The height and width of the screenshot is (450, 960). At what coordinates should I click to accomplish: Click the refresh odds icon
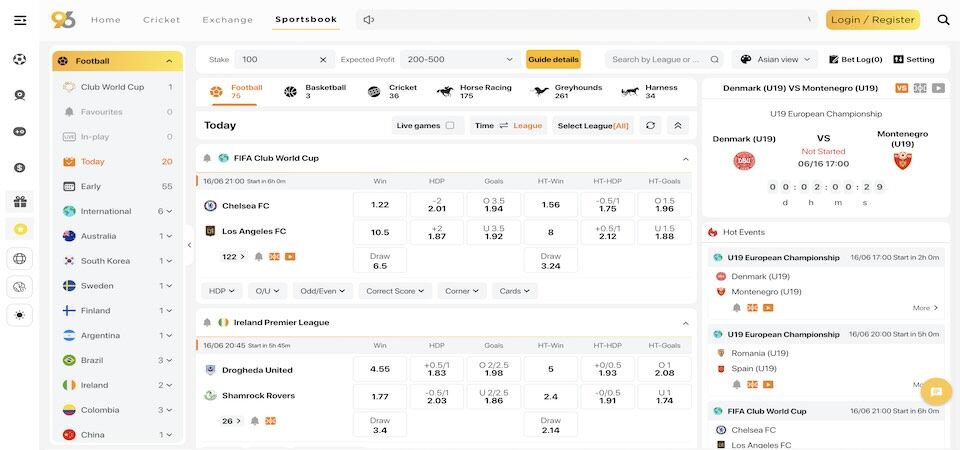click(x=651, y=125)
